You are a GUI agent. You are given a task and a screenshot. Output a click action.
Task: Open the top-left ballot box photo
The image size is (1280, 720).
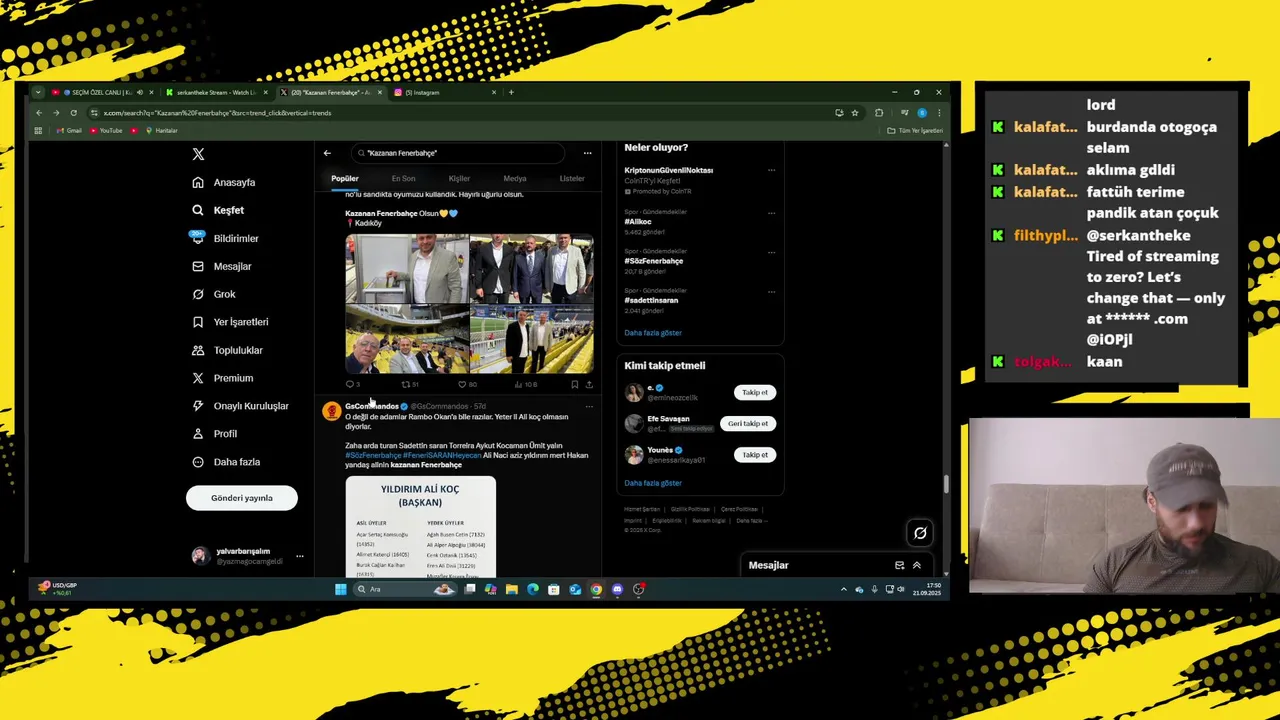407,268
